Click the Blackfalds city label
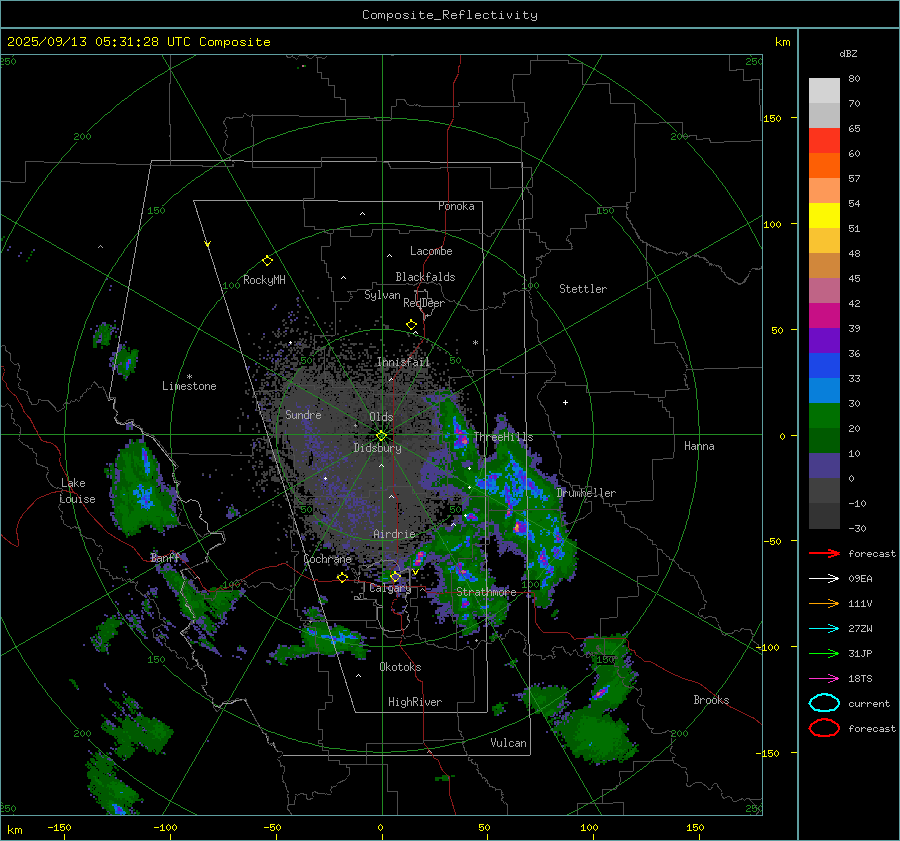900x841 pixels. [x=425, y=277]
